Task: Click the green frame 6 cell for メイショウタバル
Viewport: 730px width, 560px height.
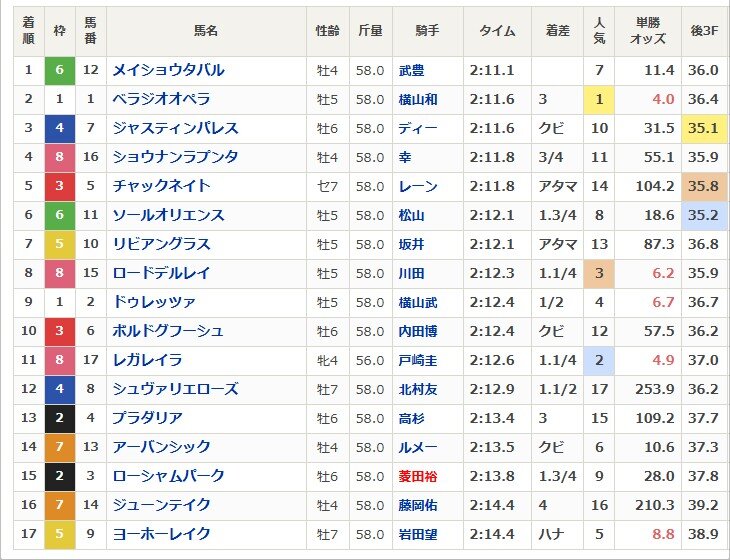Action: click(x=60, y=70)
